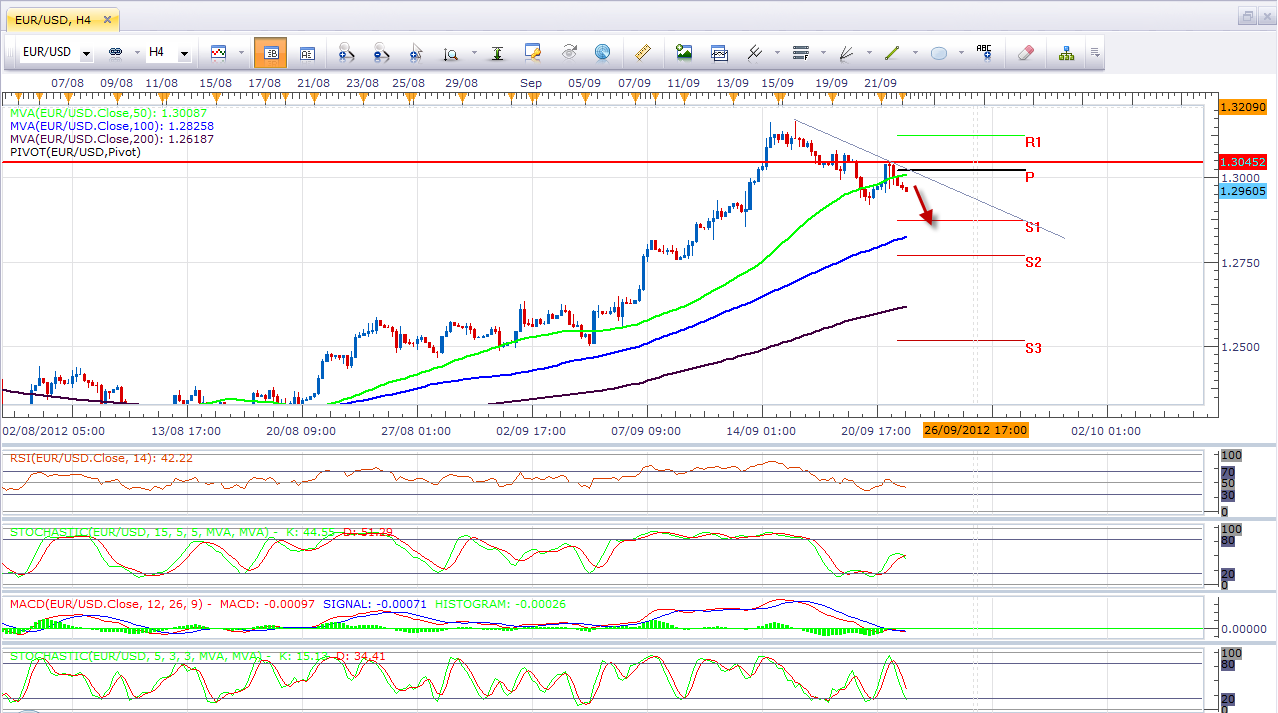Click the add image icon
The height and width of the screenshot is (713, 1278).
[x=684, y=52]
